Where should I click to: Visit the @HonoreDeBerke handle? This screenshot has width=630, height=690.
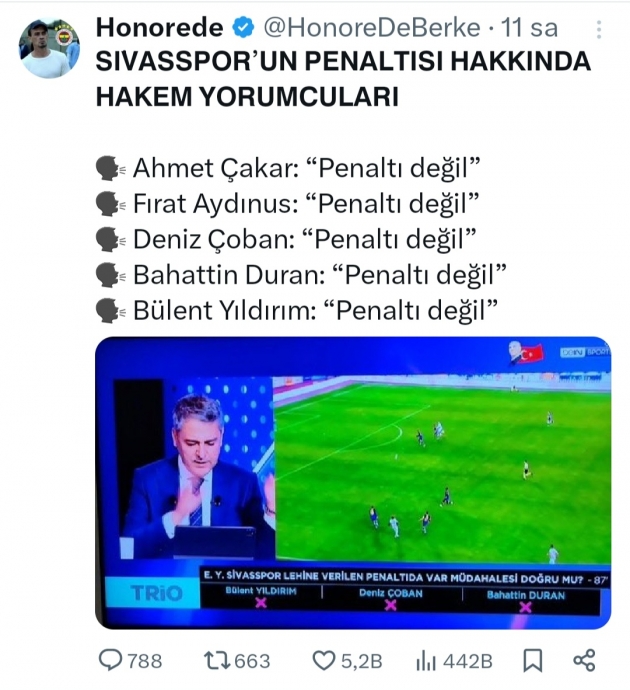(x=372, y=28)
